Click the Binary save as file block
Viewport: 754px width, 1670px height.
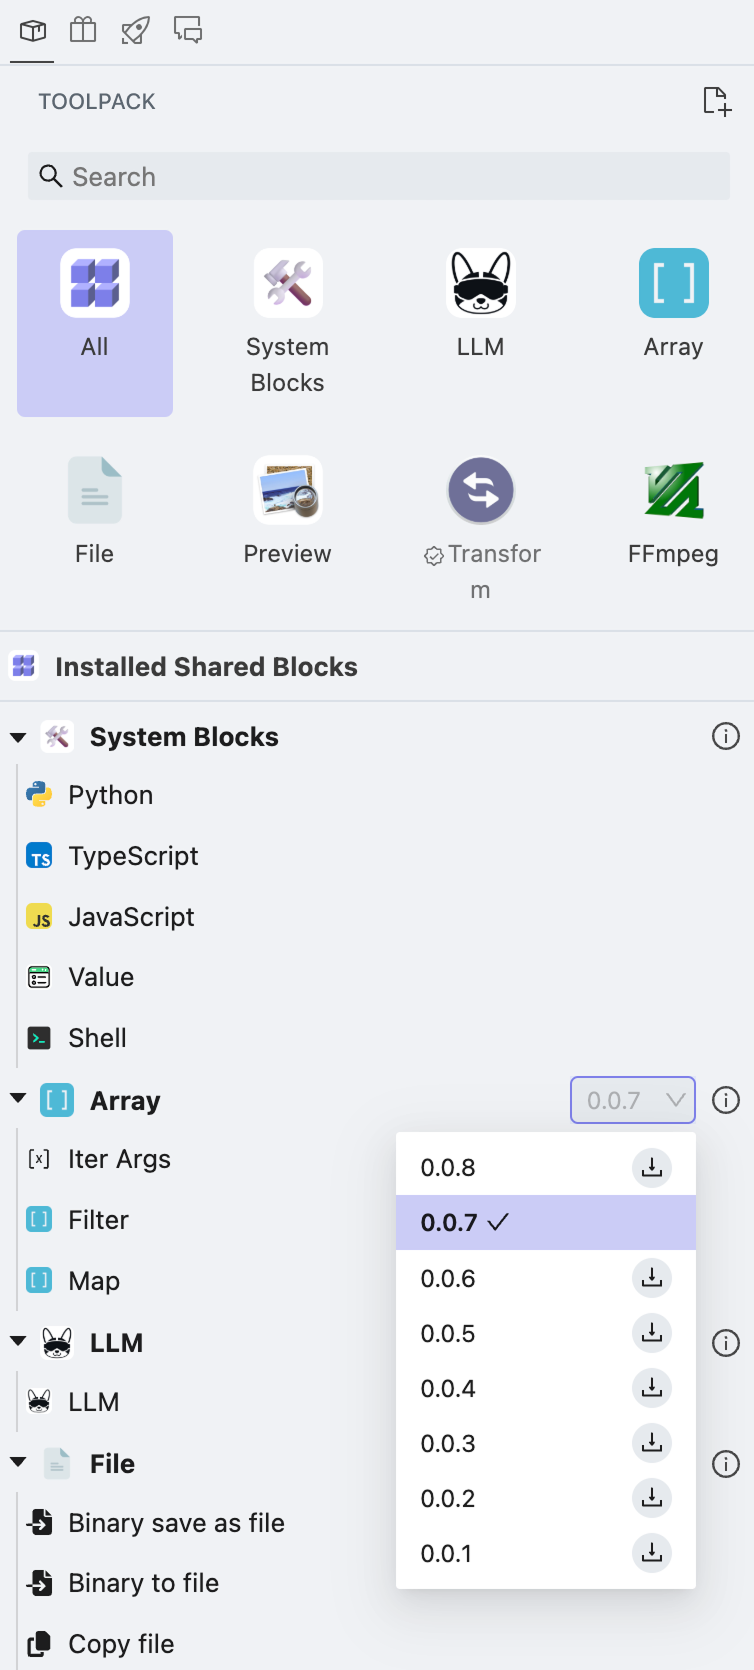[x=176, y=1523]
